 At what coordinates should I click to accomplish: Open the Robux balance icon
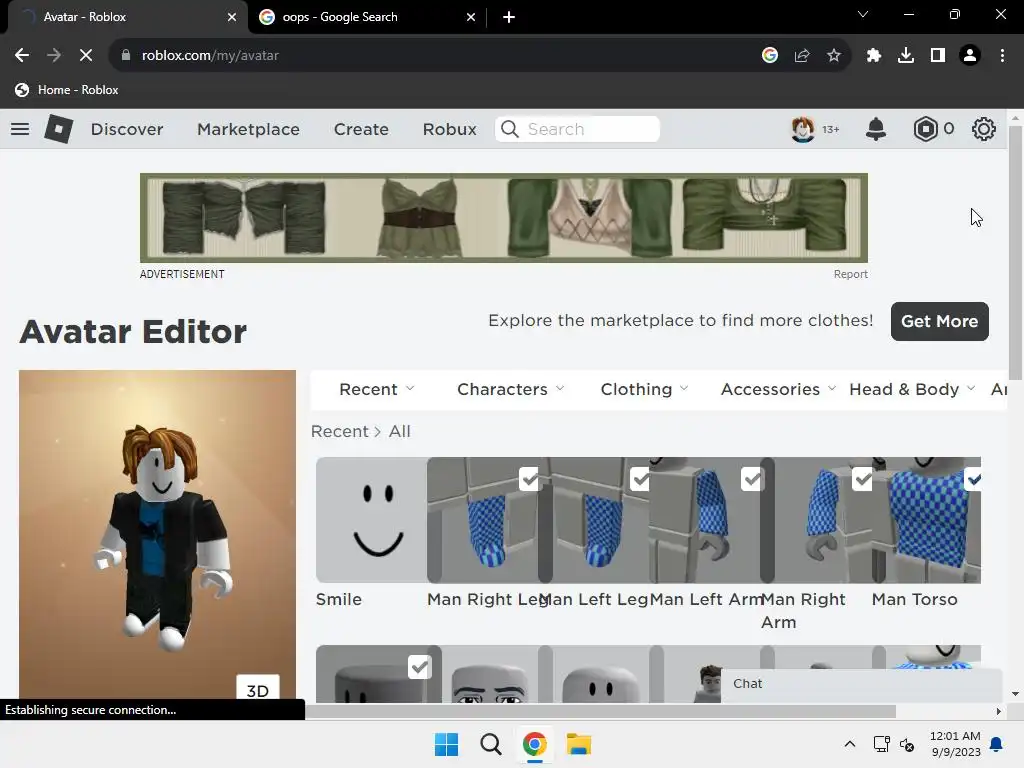point(925,129)
